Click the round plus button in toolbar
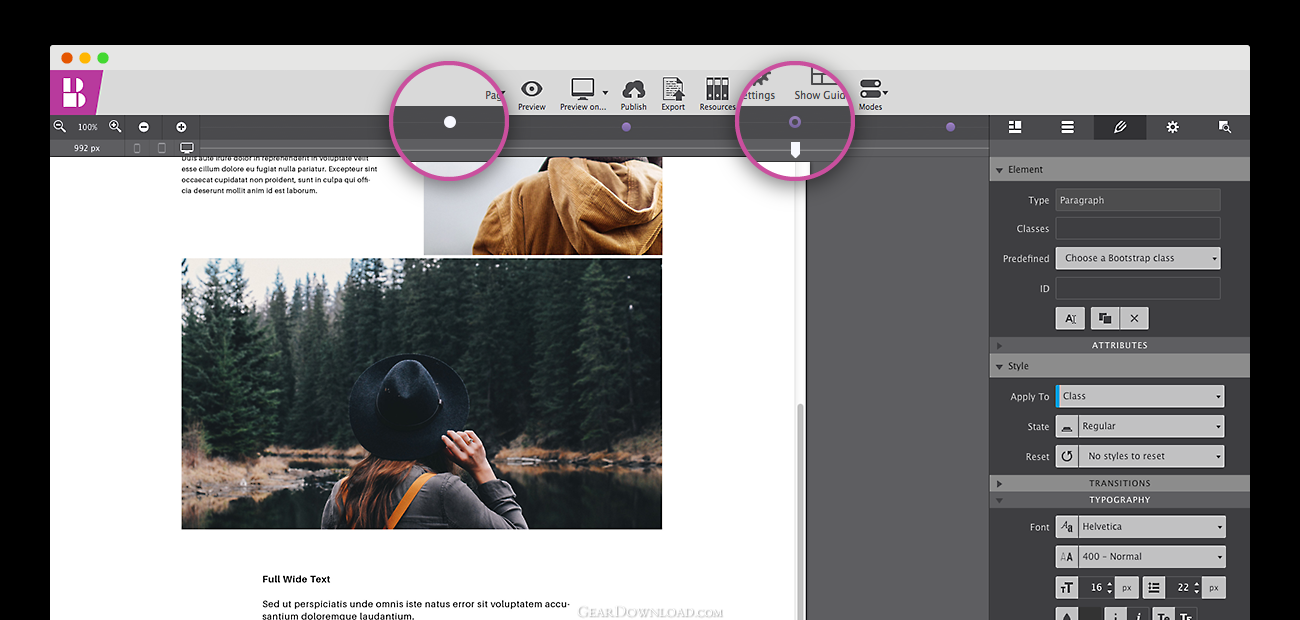 pyautogui.click(x=181, y=127)
